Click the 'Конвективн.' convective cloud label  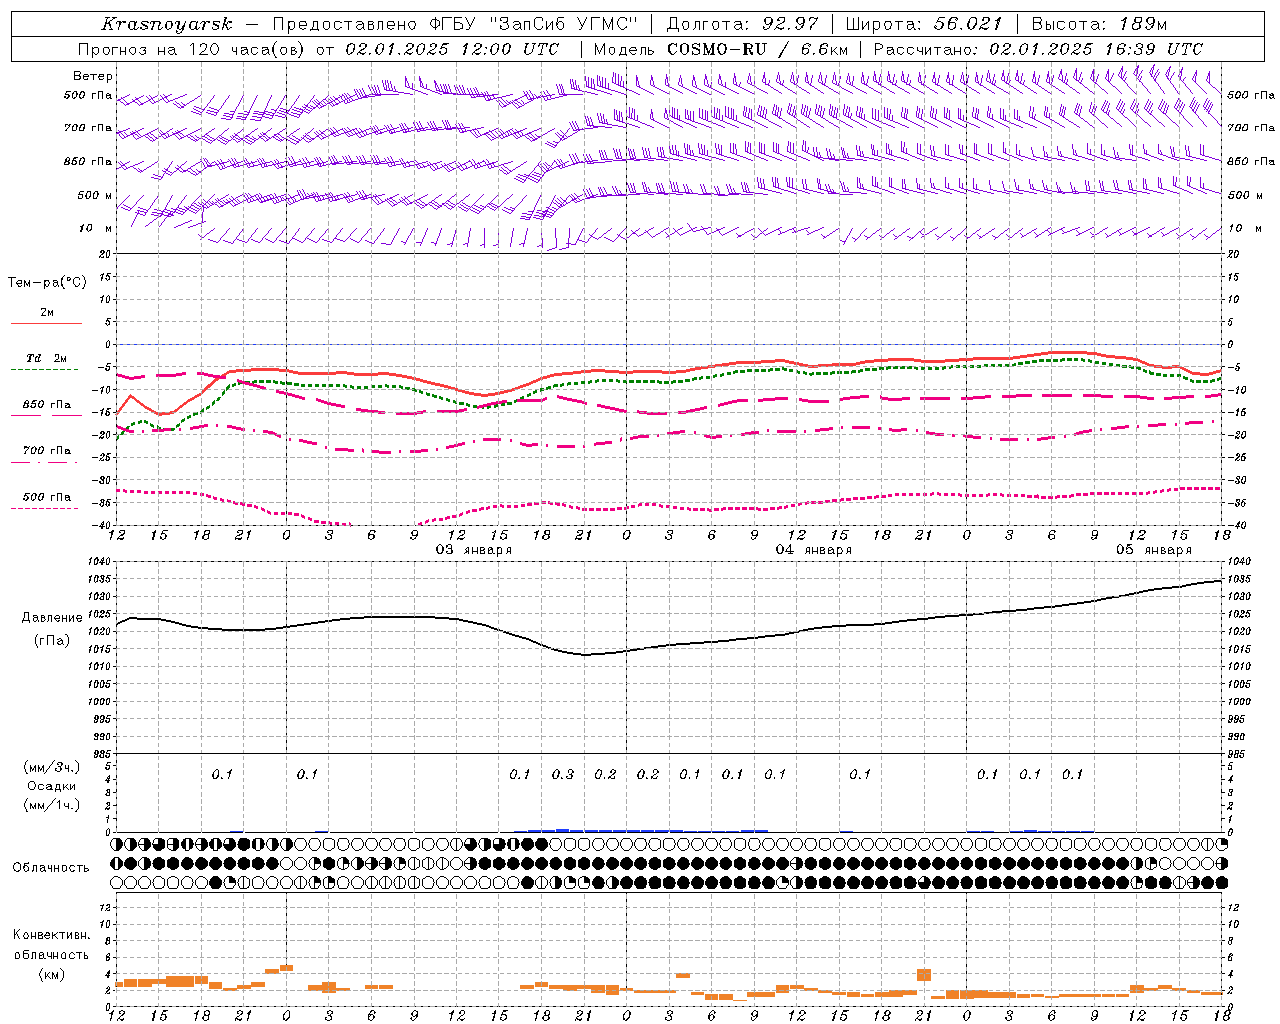pos(52,935)
